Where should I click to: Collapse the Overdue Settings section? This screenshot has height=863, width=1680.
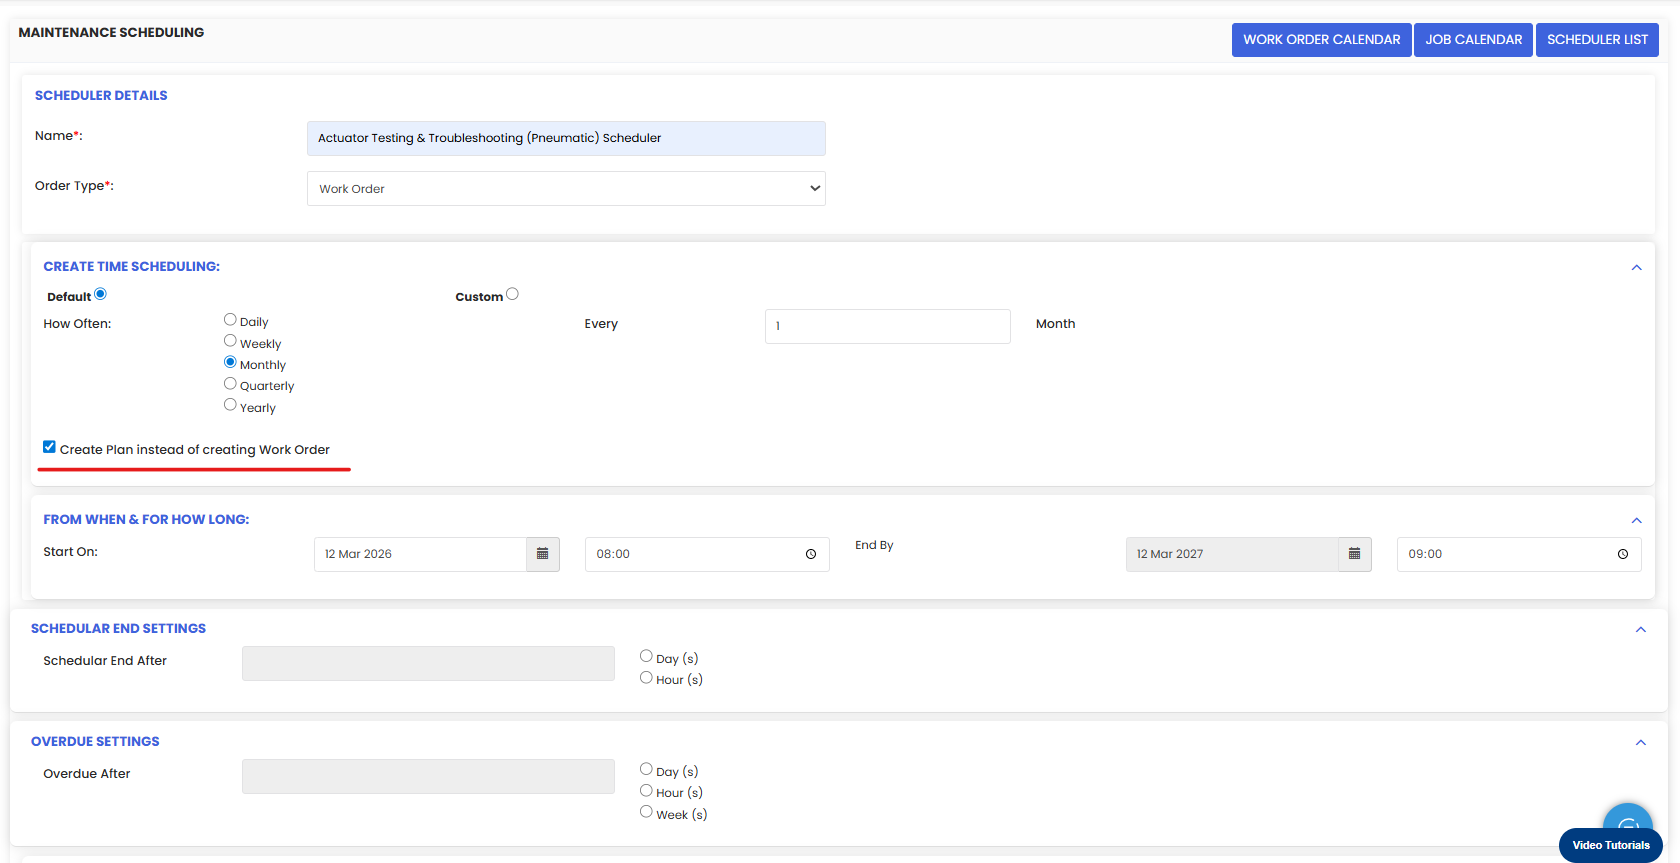(1641, 742)
